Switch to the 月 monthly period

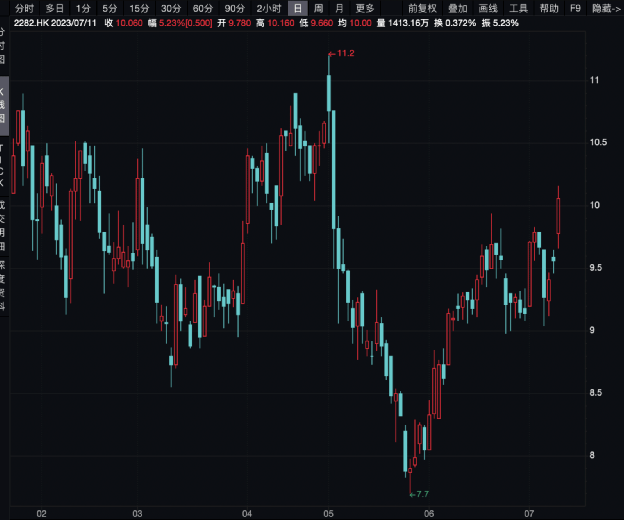pos(340,8)
